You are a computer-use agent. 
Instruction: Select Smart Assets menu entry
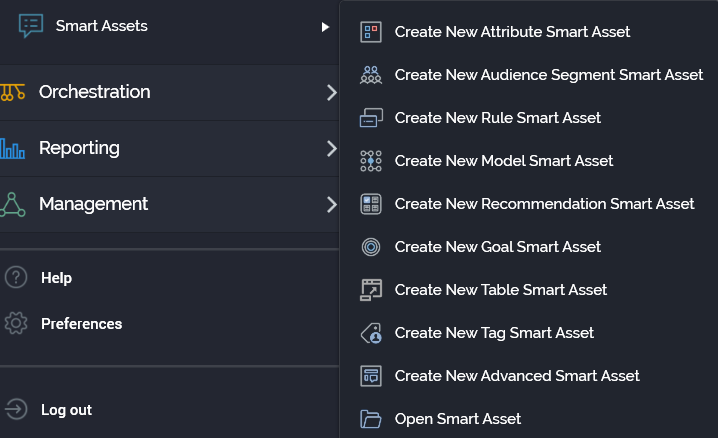101,26
